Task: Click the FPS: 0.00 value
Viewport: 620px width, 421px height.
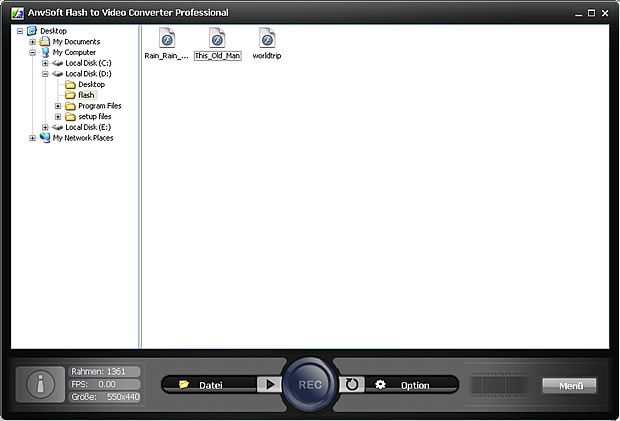Action: (105, 384)
